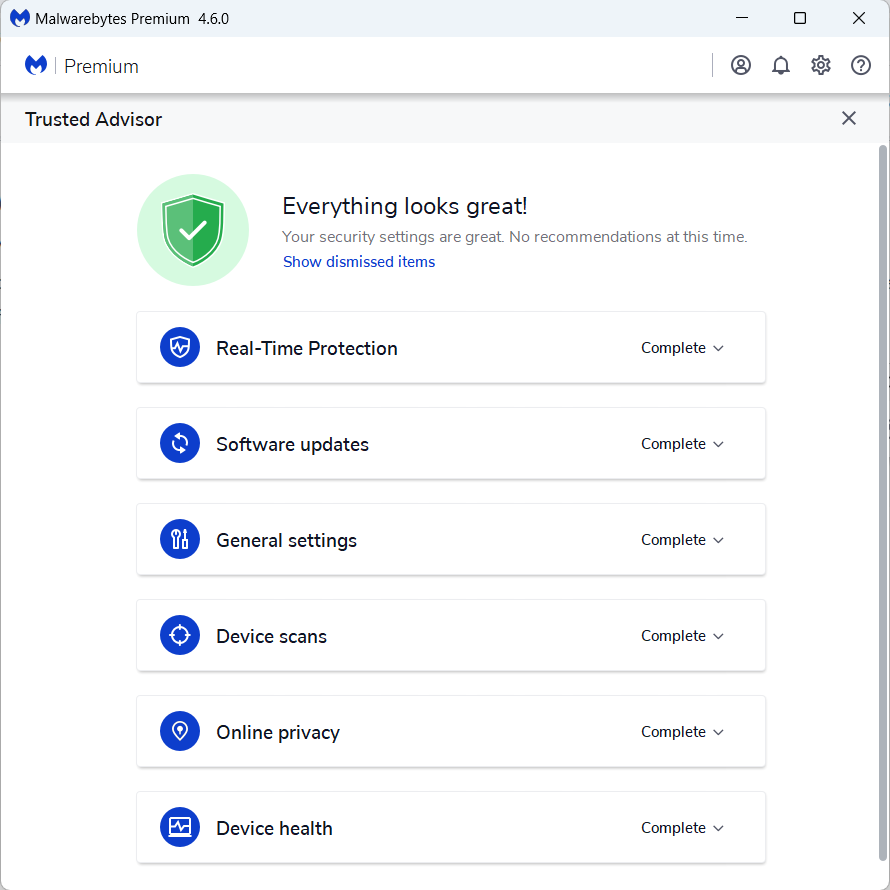
Task: Click the Device scans crosshair icon
Action: [180, 635]
